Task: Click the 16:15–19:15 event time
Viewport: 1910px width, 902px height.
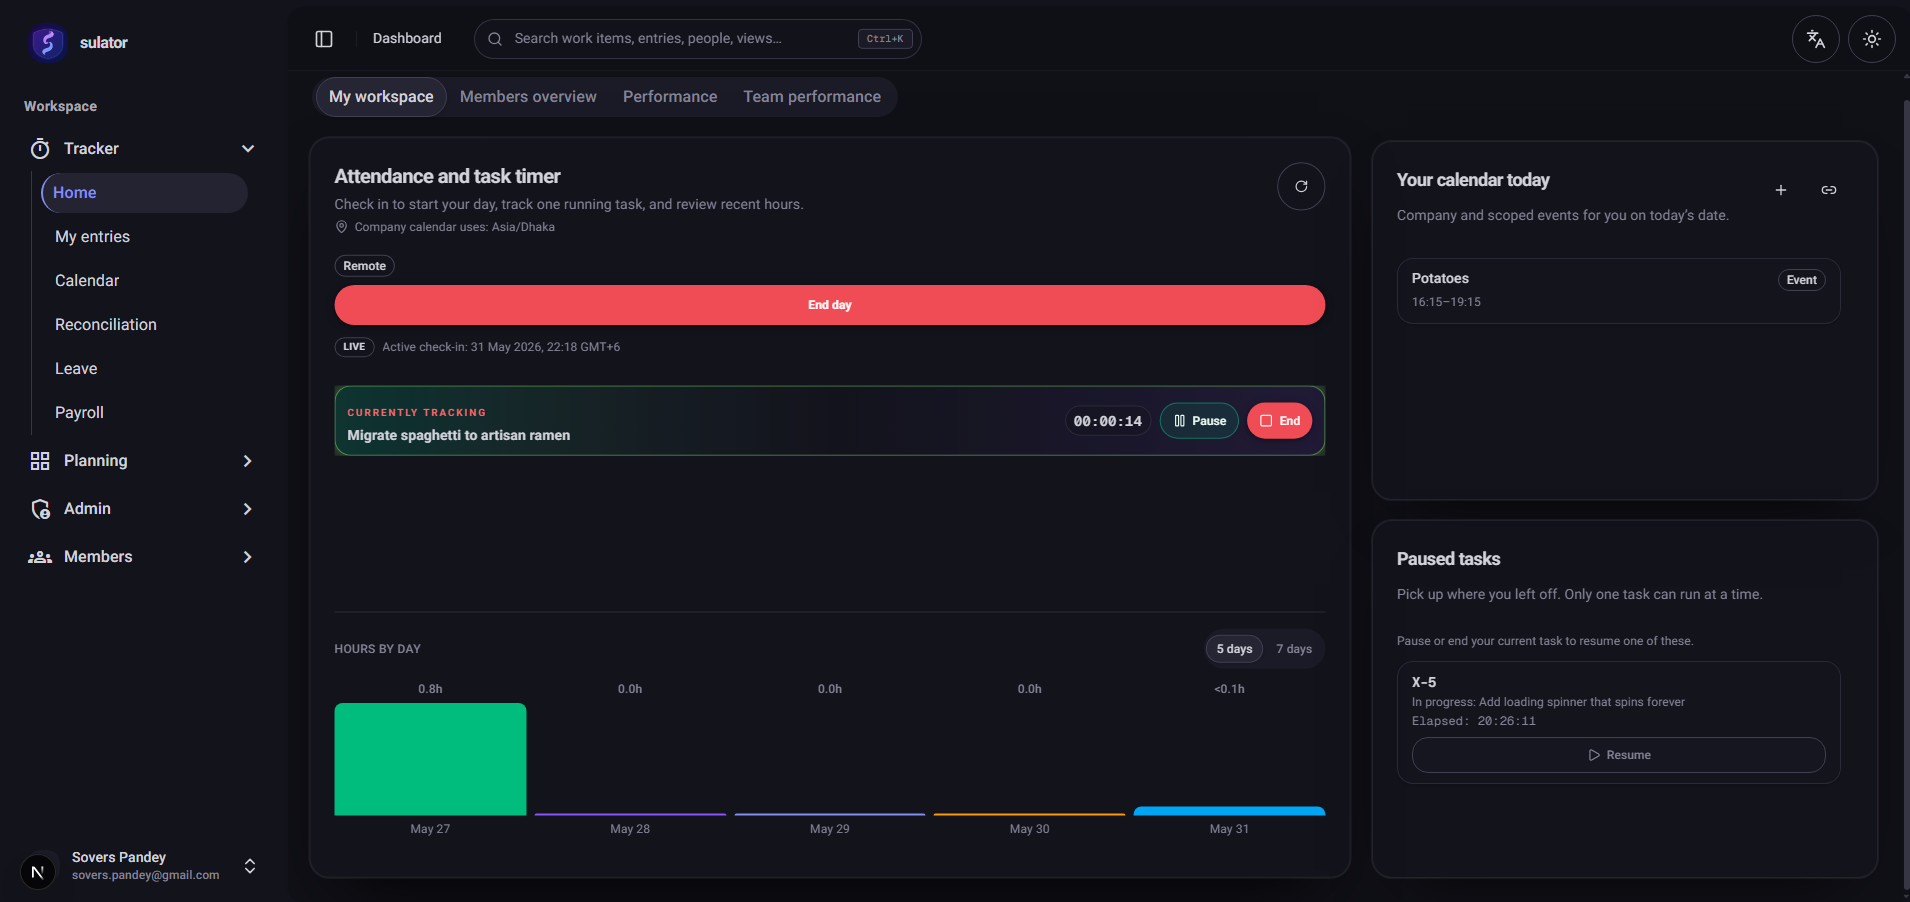Action: click(1446, 302)
